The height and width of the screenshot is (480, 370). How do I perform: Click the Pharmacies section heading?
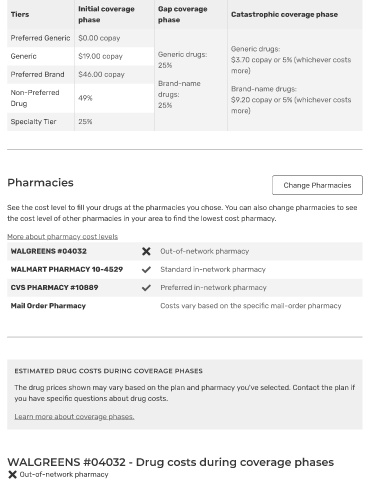pos(40,183)
